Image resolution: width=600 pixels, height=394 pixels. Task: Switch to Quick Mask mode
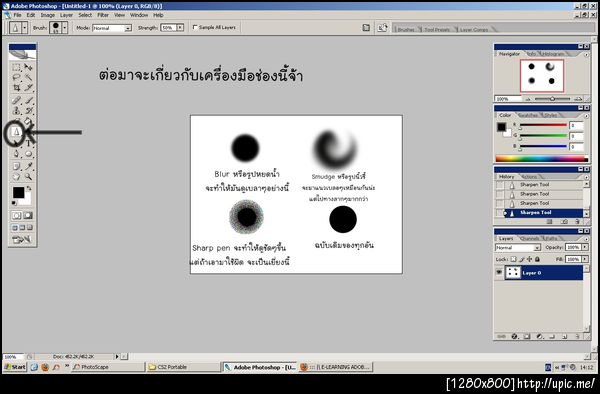point(28,215)
